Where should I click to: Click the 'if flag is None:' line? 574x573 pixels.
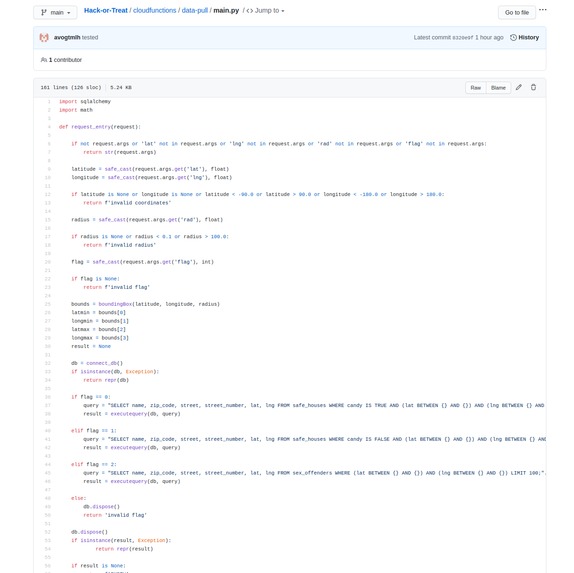(95, 278)
